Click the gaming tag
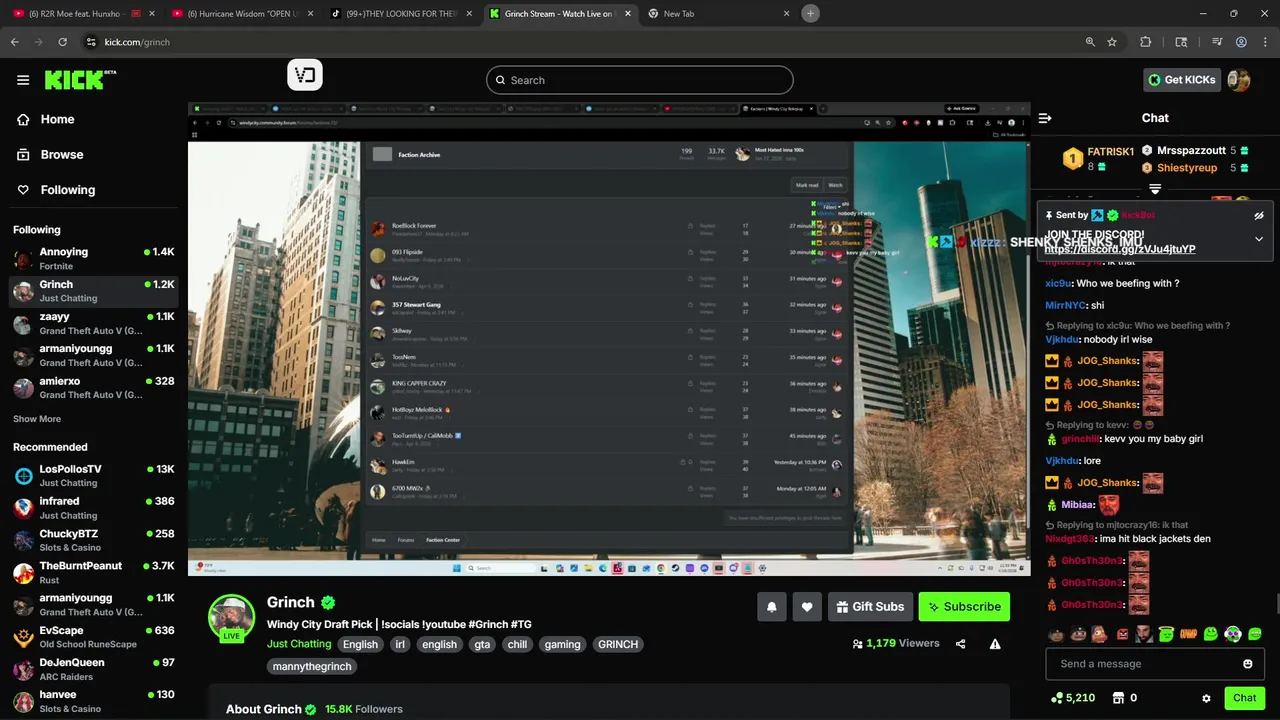1280x720 pixels. click(562, 644)
